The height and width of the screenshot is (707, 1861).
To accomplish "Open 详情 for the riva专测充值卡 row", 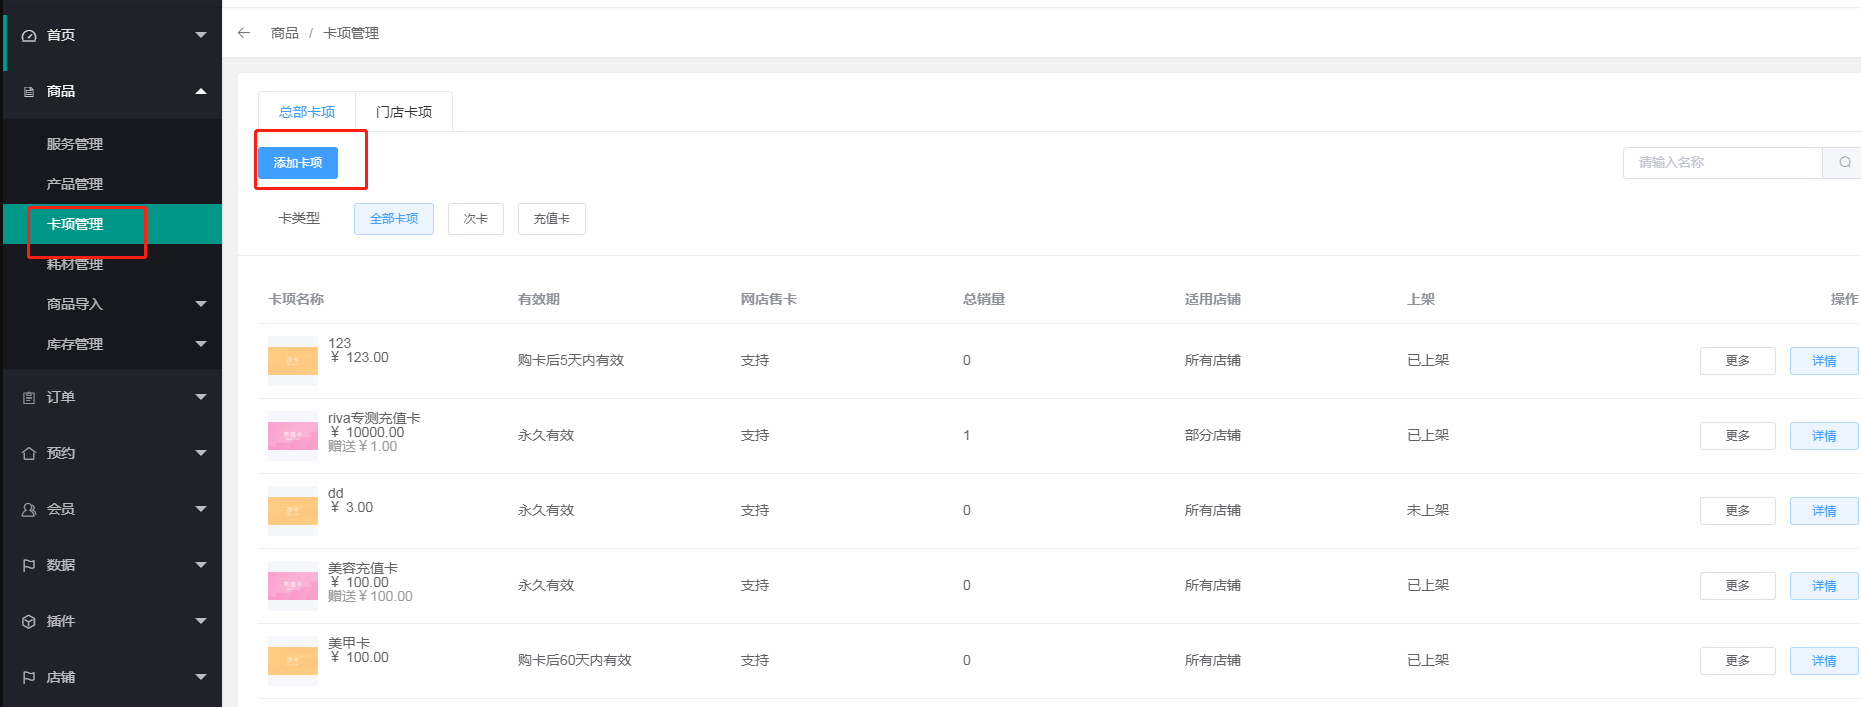I will pyautogui.click(x=1823, y=436).
